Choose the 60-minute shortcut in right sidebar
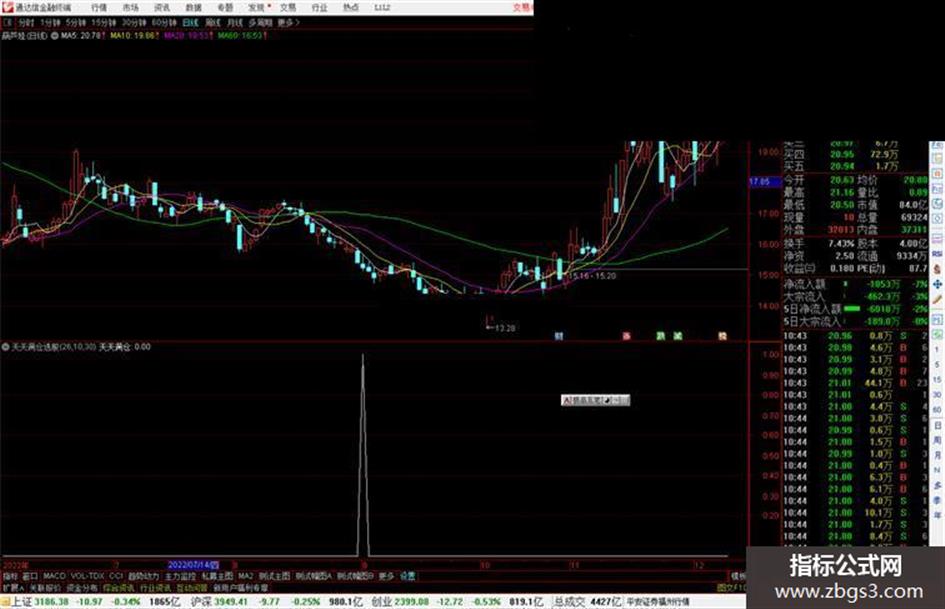This screenshot has height=609, width=945. coord(937,410)
